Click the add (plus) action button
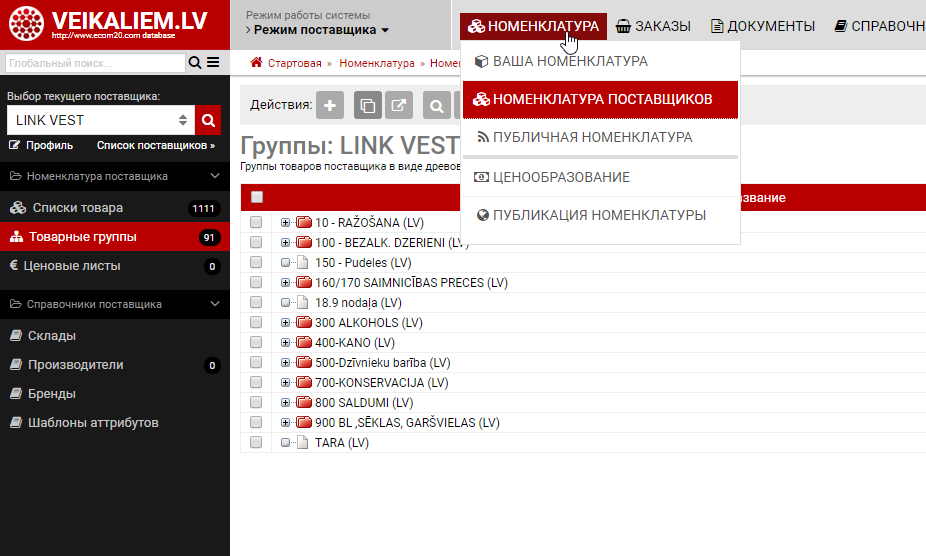Viewport: 926px width, 556px height. [330, 105]
